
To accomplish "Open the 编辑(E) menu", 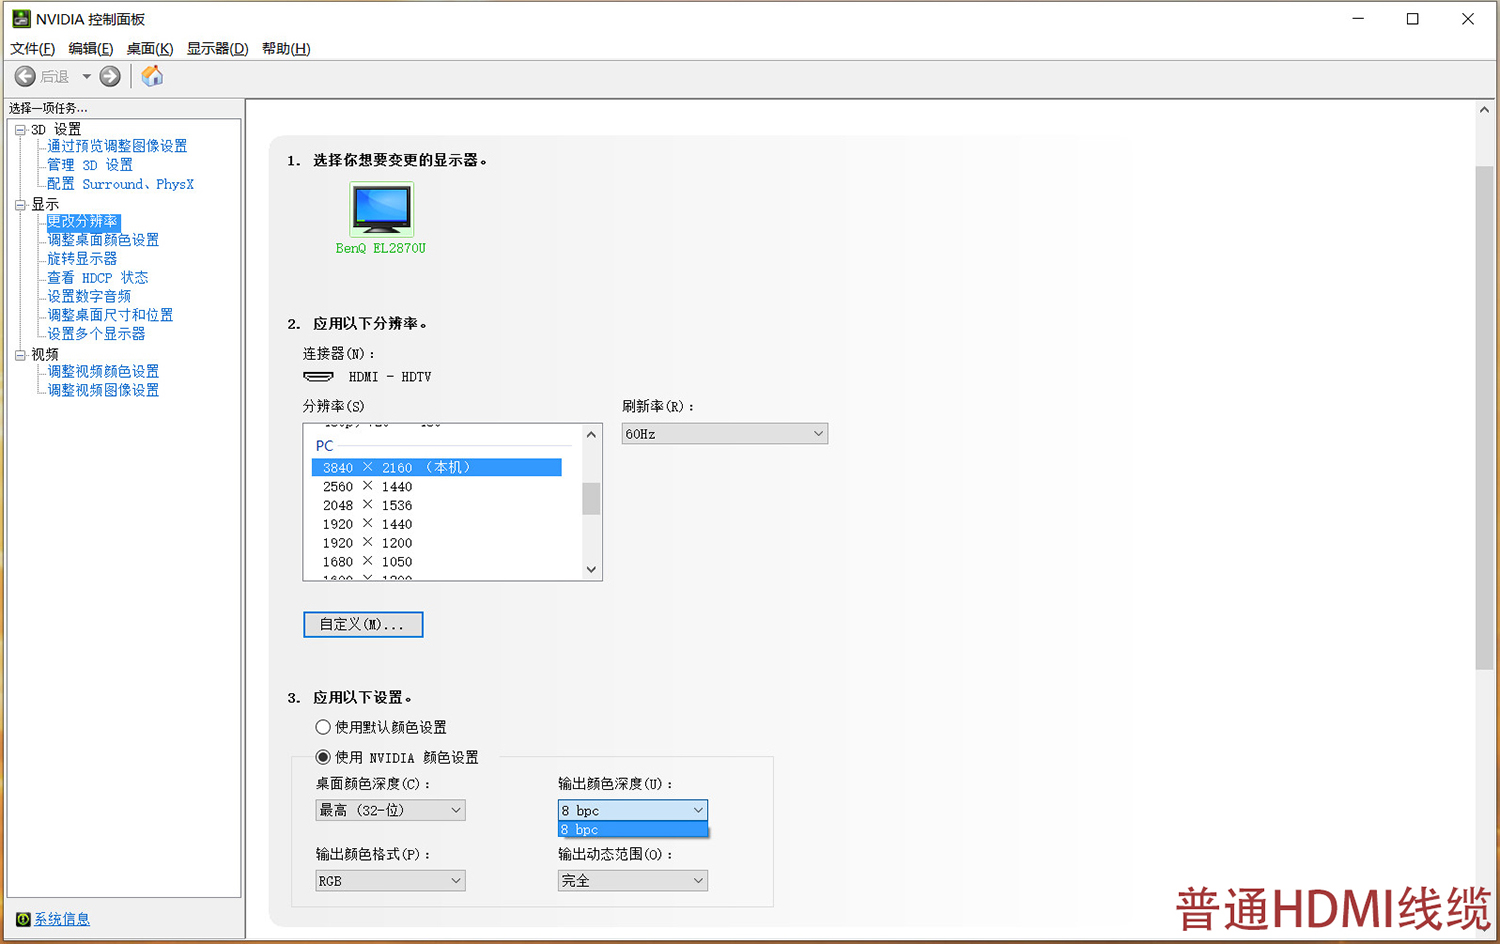I will point(90,48).
